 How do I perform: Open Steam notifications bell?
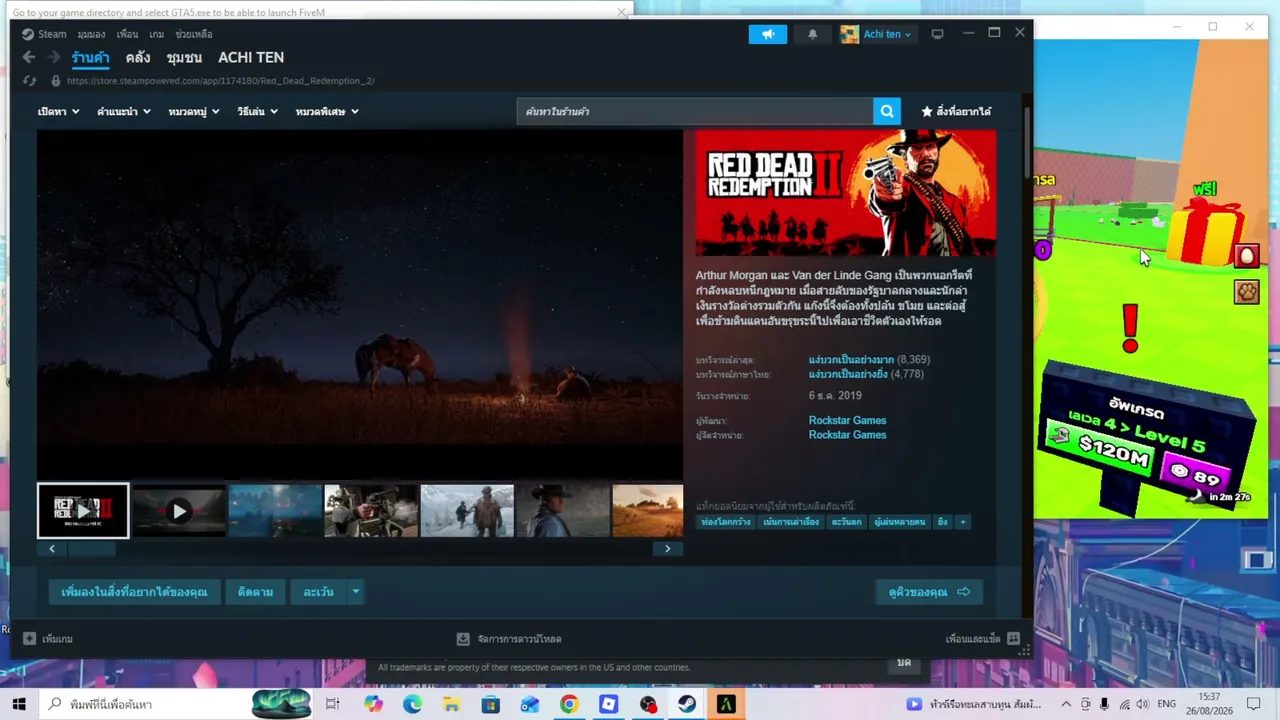(x=812, y=34)
